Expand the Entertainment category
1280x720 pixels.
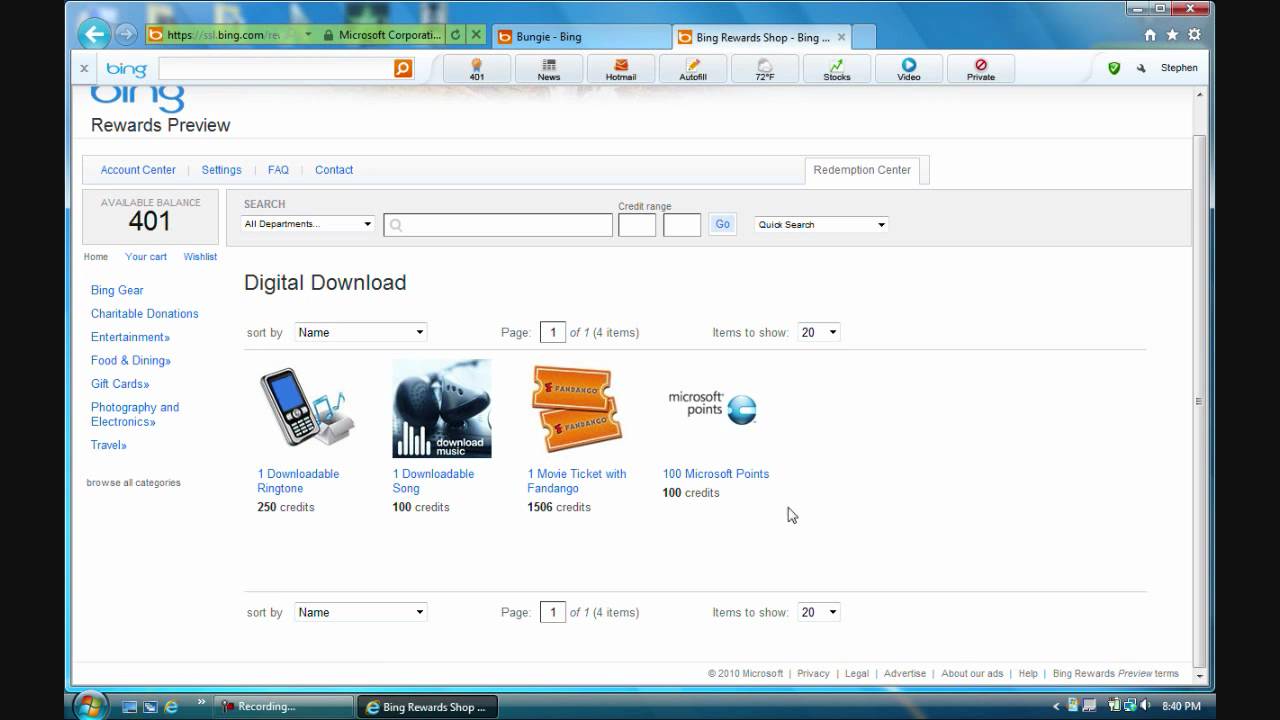pyautogui.click(x=130, y=337)
